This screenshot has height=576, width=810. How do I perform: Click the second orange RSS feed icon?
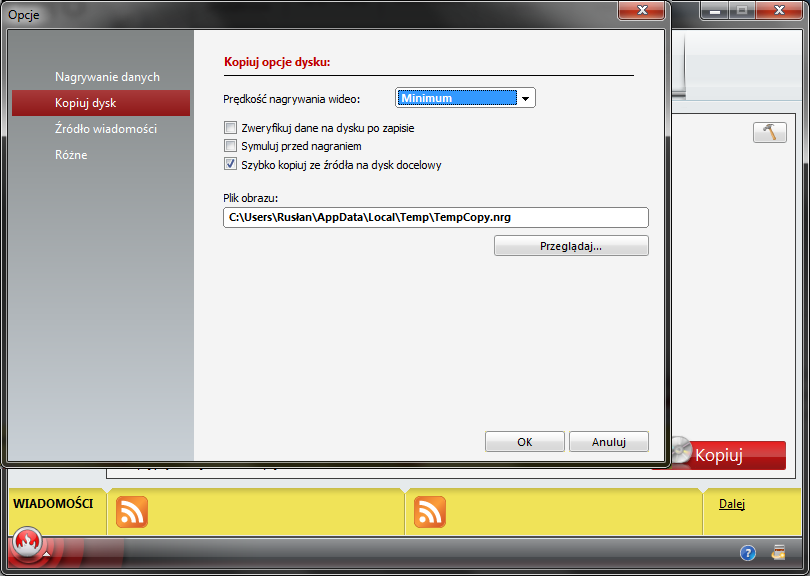coord(430,511)
